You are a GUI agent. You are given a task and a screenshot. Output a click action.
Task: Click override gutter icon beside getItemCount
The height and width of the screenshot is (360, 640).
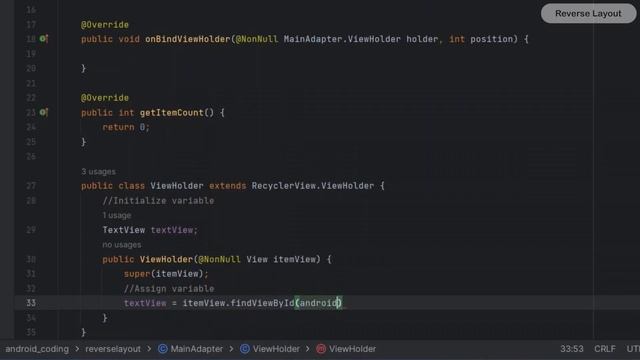point(44,112)
